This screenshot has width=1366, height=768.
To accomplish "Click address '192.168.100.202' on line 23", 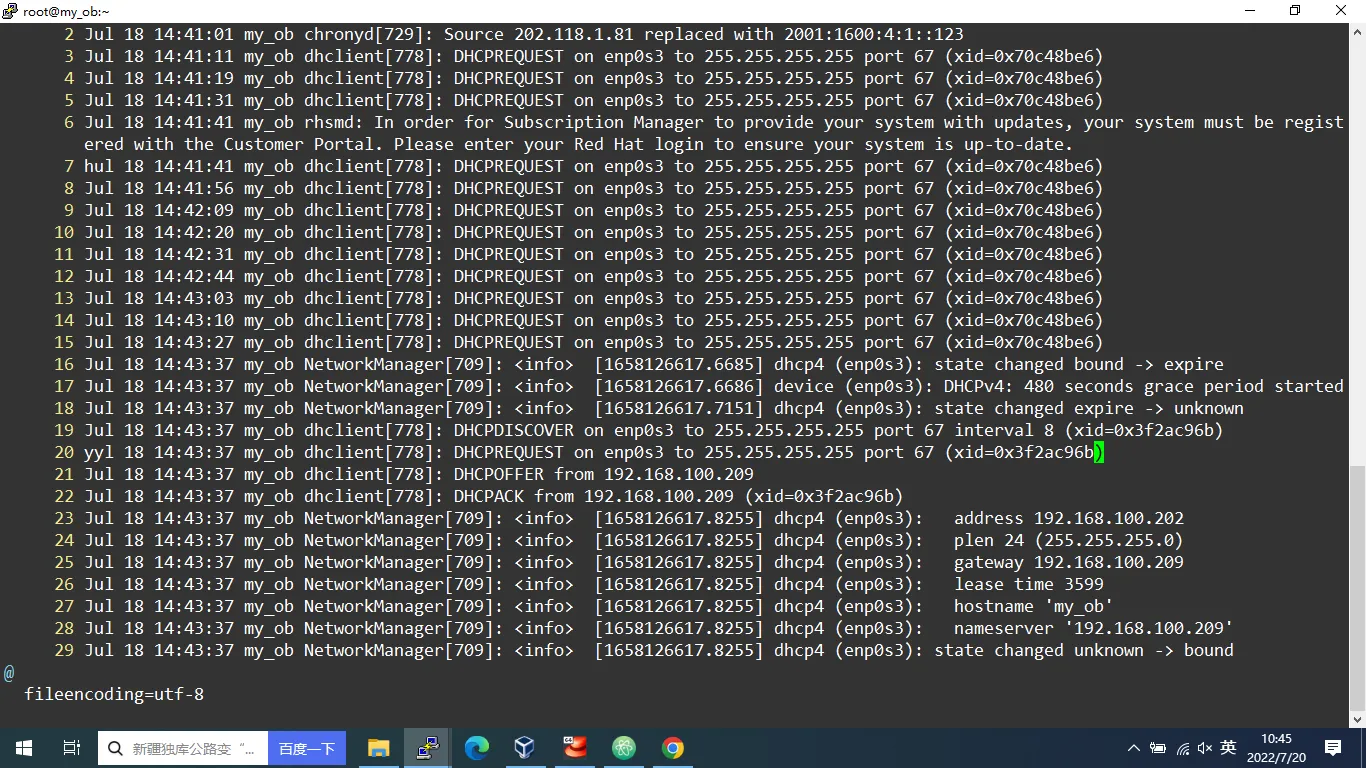I will [x=1109, y=518].
